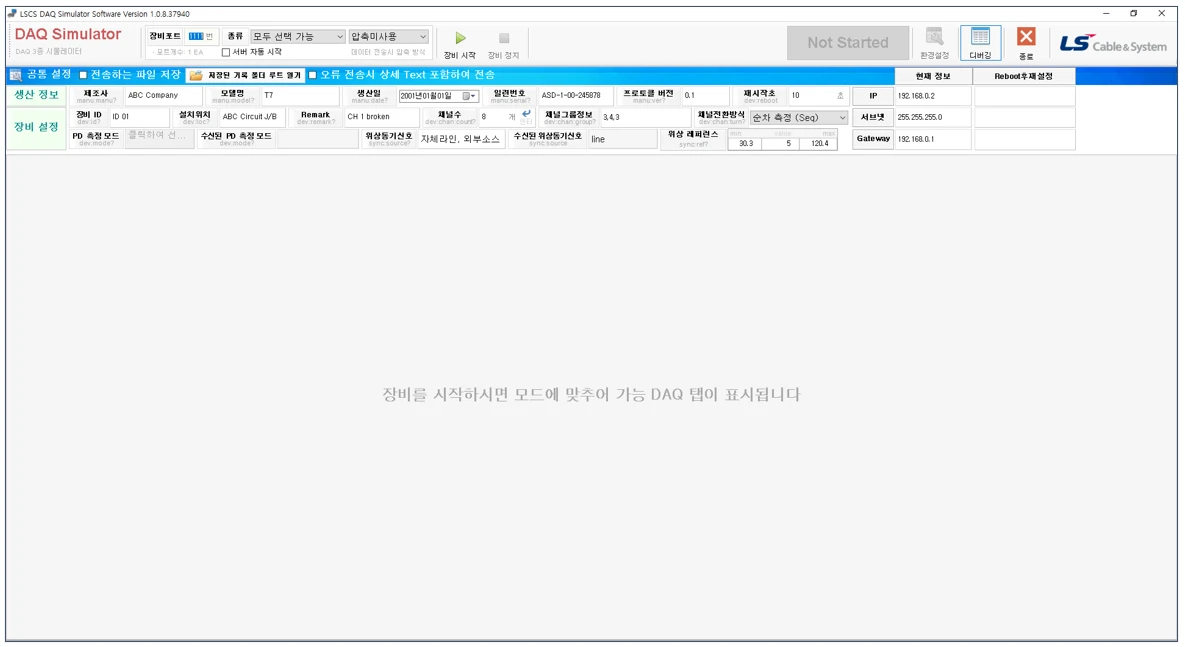Start the device with 장비 시작 play icon
This screenshot has height=647, width=1185.
460,38
